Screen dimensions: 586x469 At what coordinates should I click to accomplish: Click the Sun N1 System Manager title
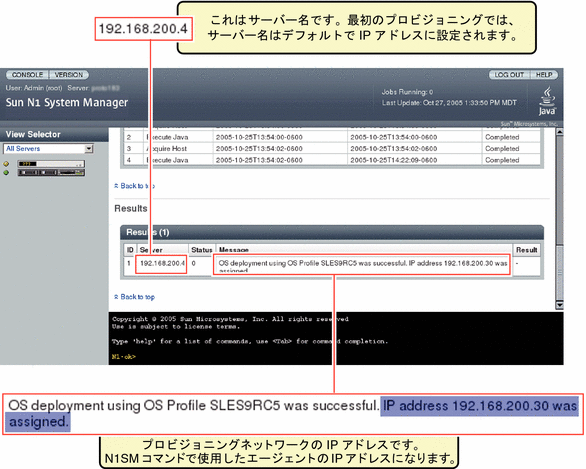[67, 102]
